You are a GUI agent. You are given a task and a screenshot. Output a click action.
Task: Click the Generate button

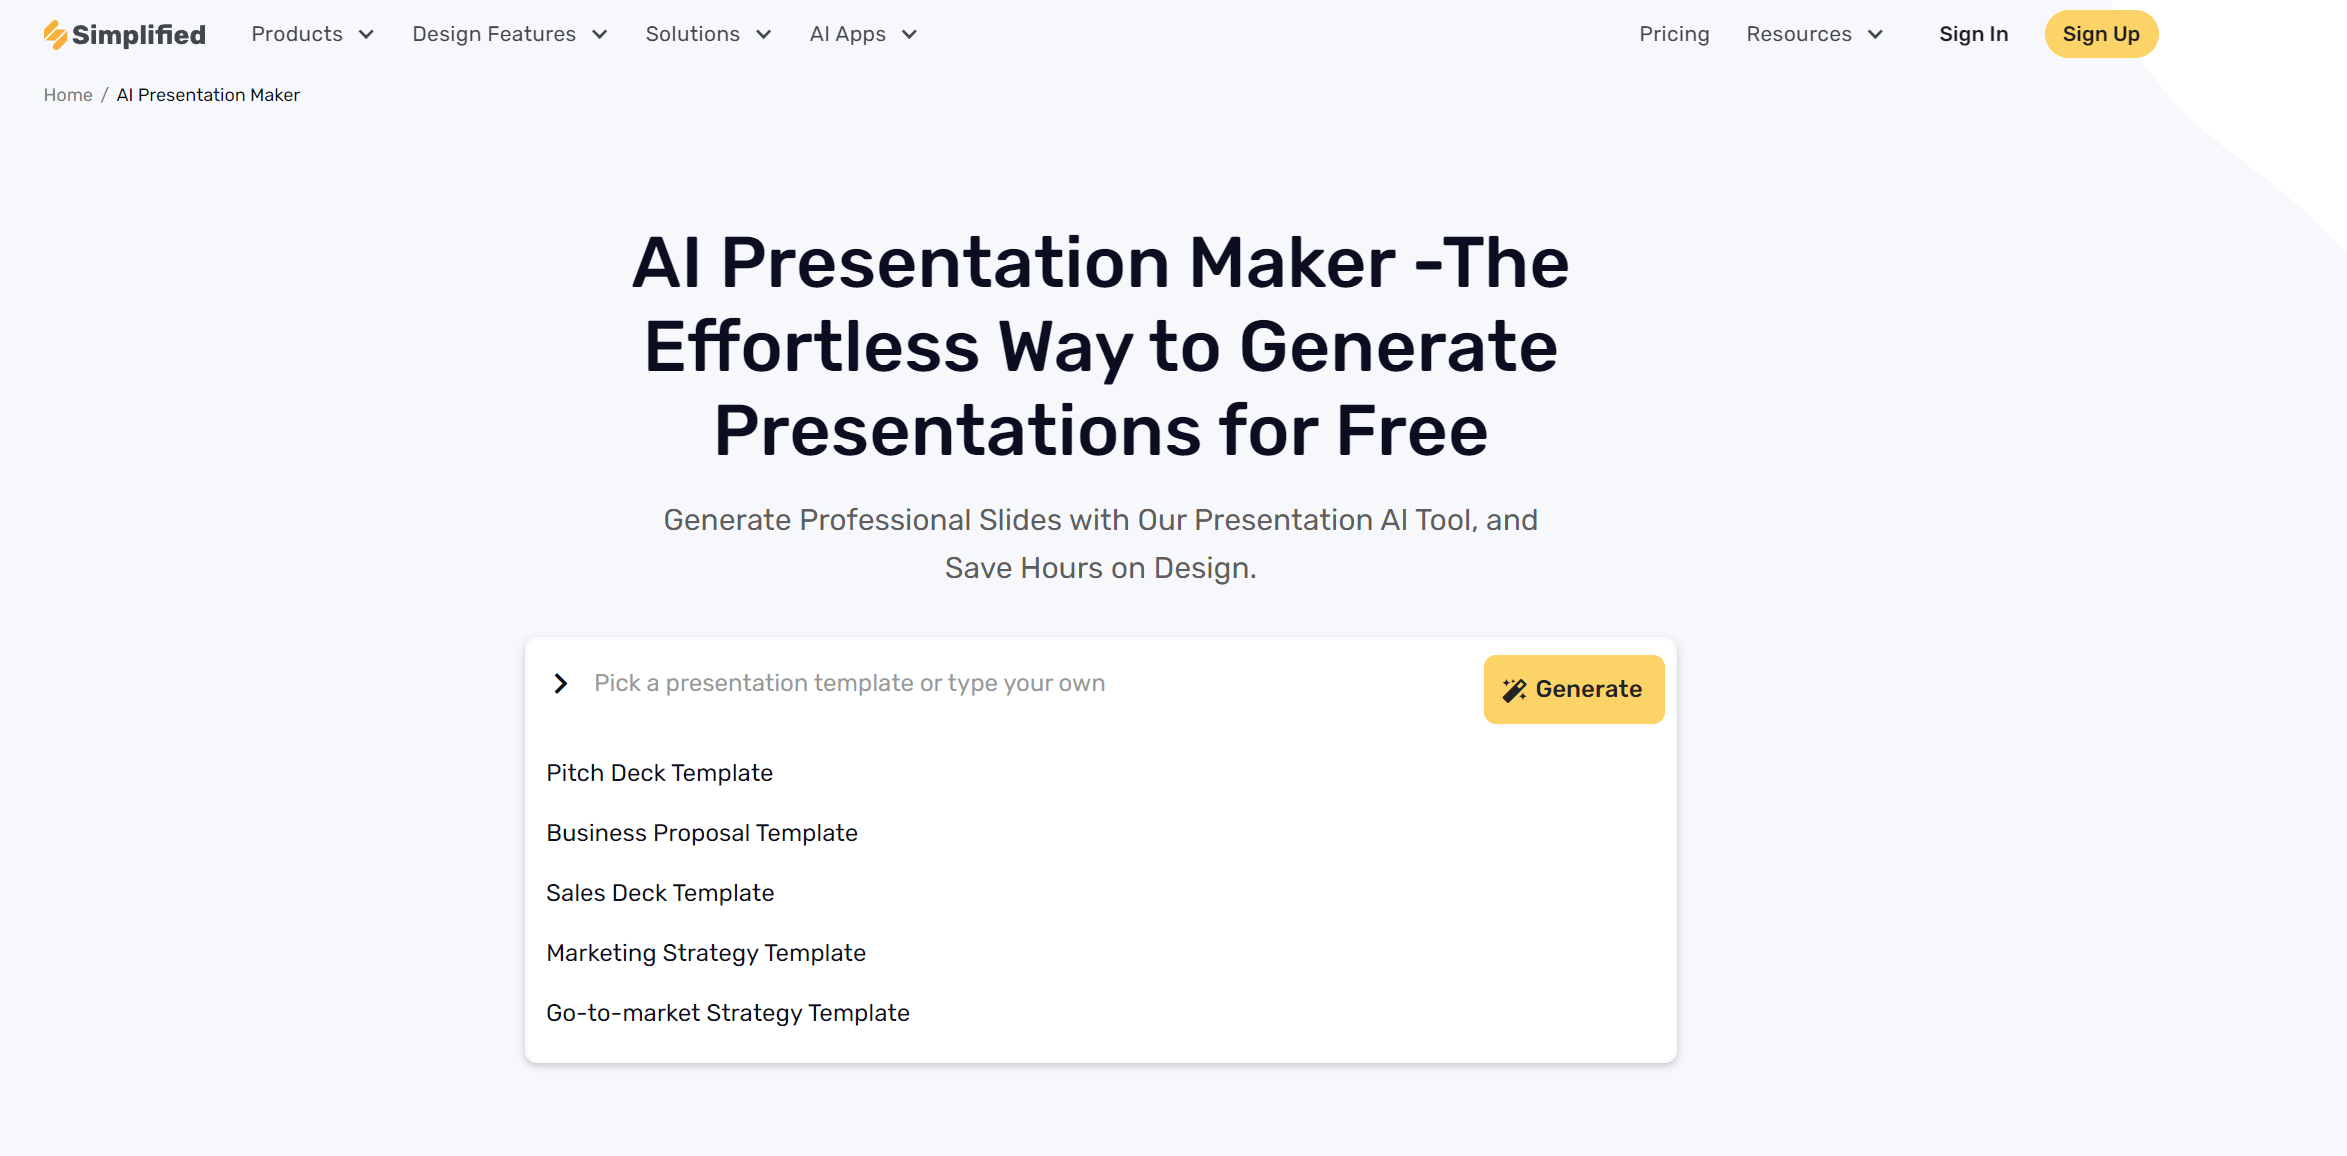[1573, 689]
